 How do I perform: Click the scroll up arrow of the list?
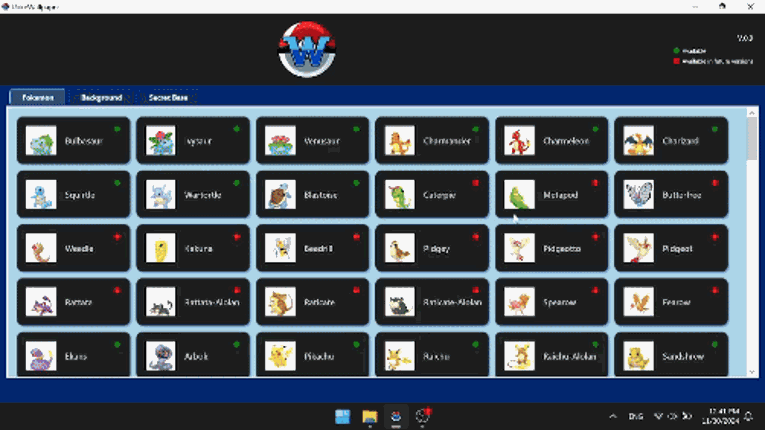pyautogui.click(x=752, y=113)
